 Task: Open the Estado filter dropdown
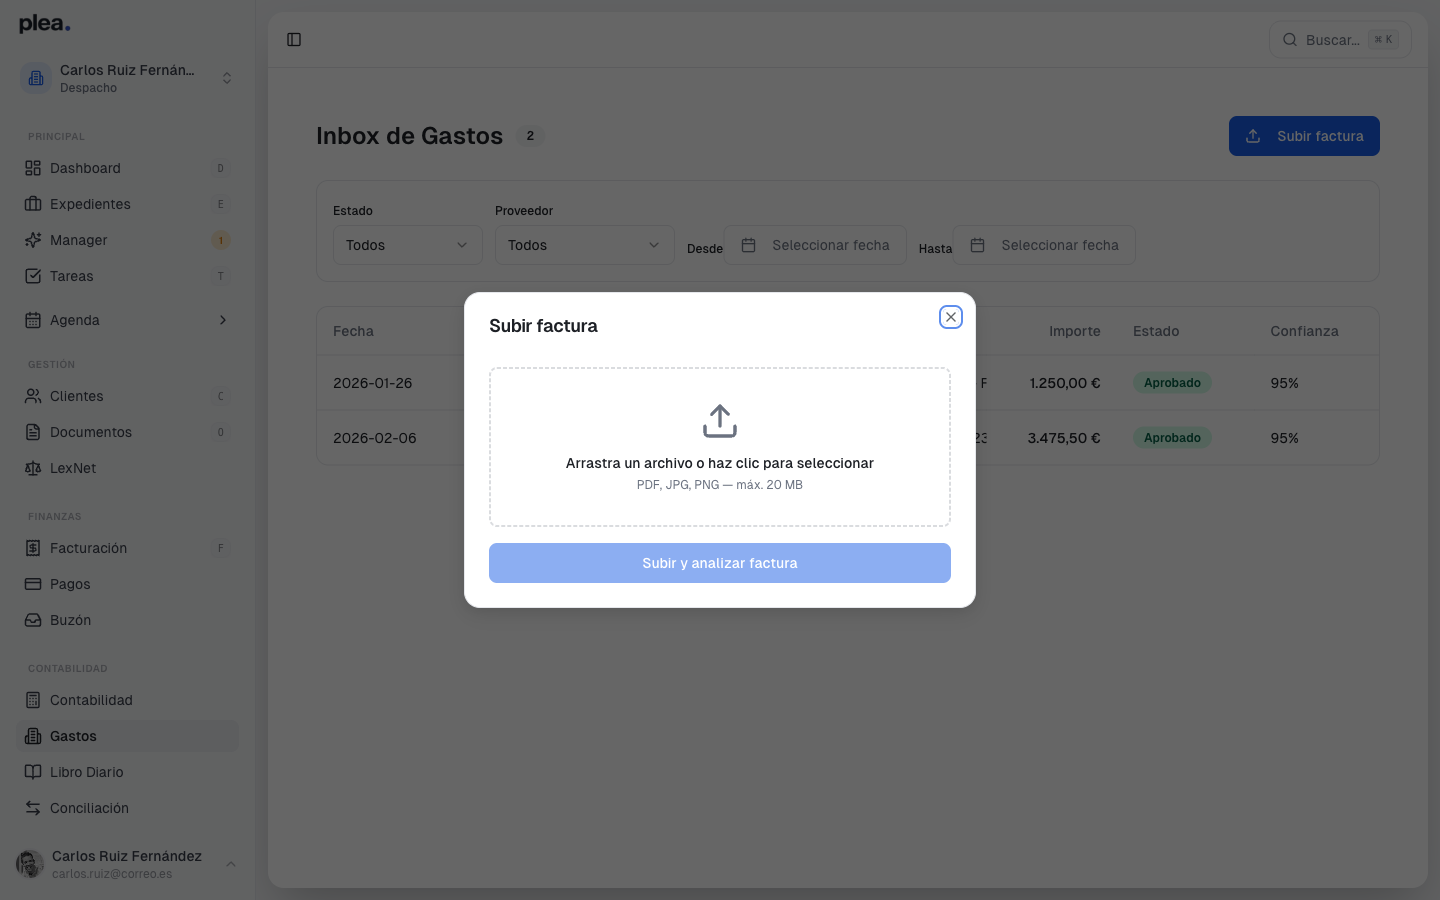click(x=407, y=245)
